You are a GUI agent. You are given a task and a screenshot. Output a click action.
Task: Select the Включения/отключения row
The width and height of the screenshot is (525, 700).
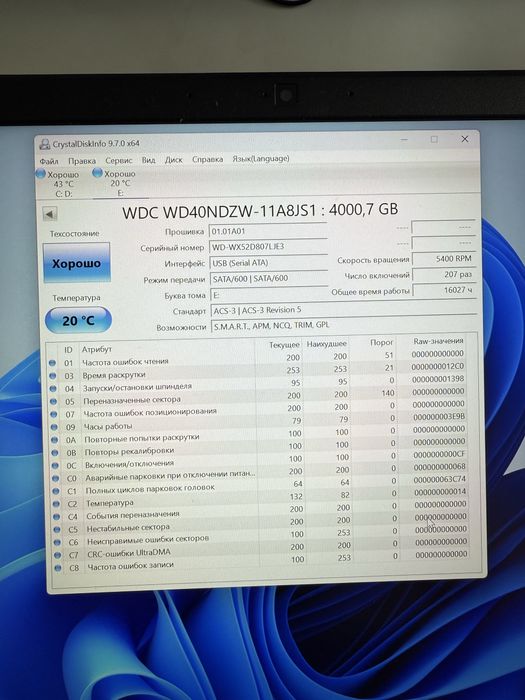click(260, 460)
